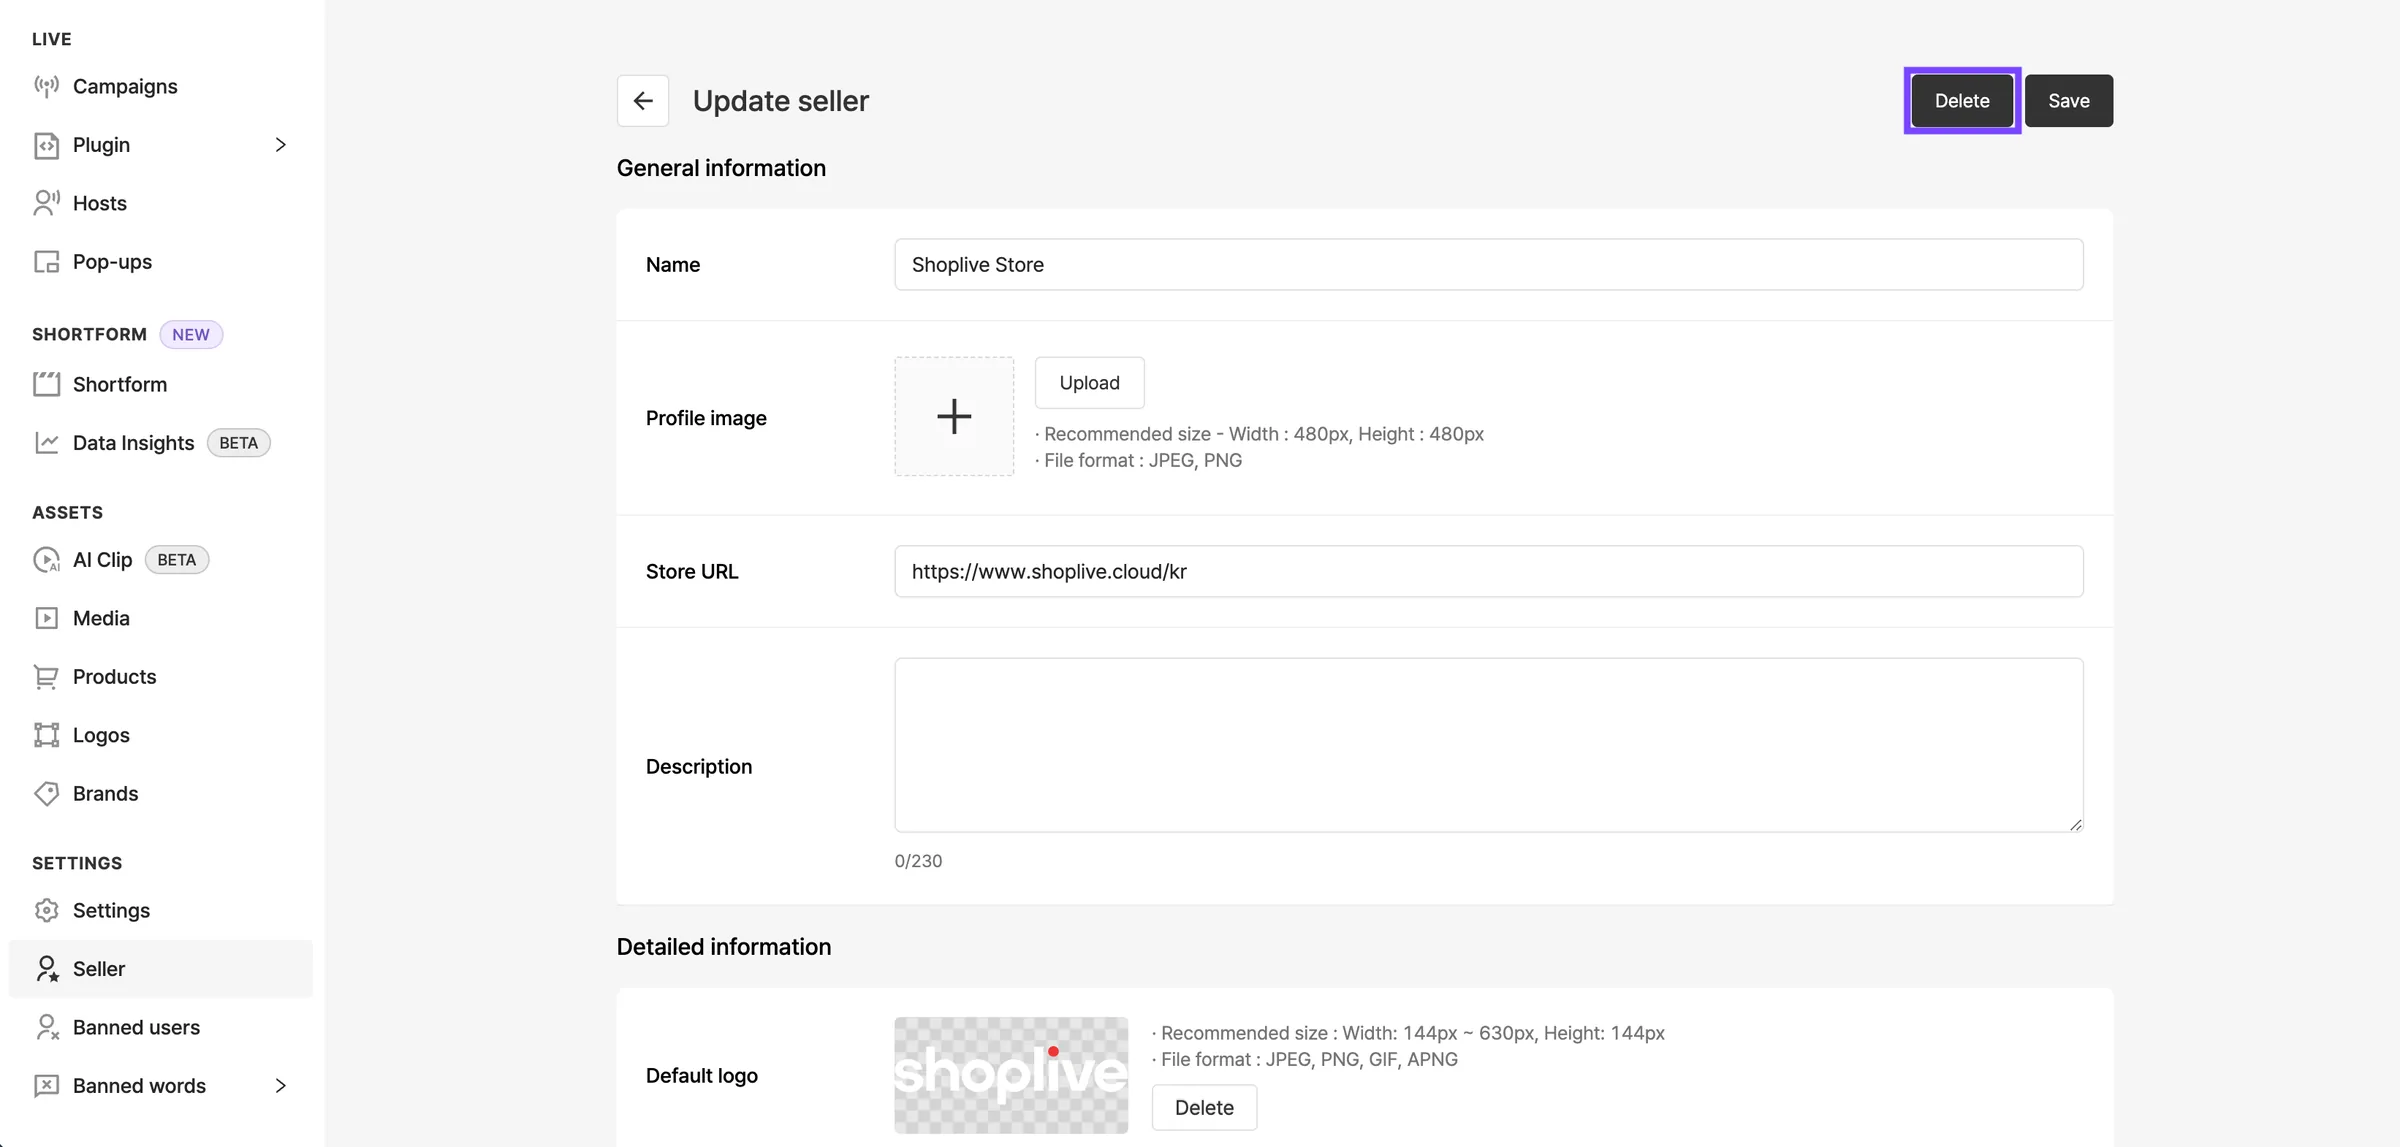Click the Data Insights chart icon
The image size is (2400, 1147).
click(46, 443)
